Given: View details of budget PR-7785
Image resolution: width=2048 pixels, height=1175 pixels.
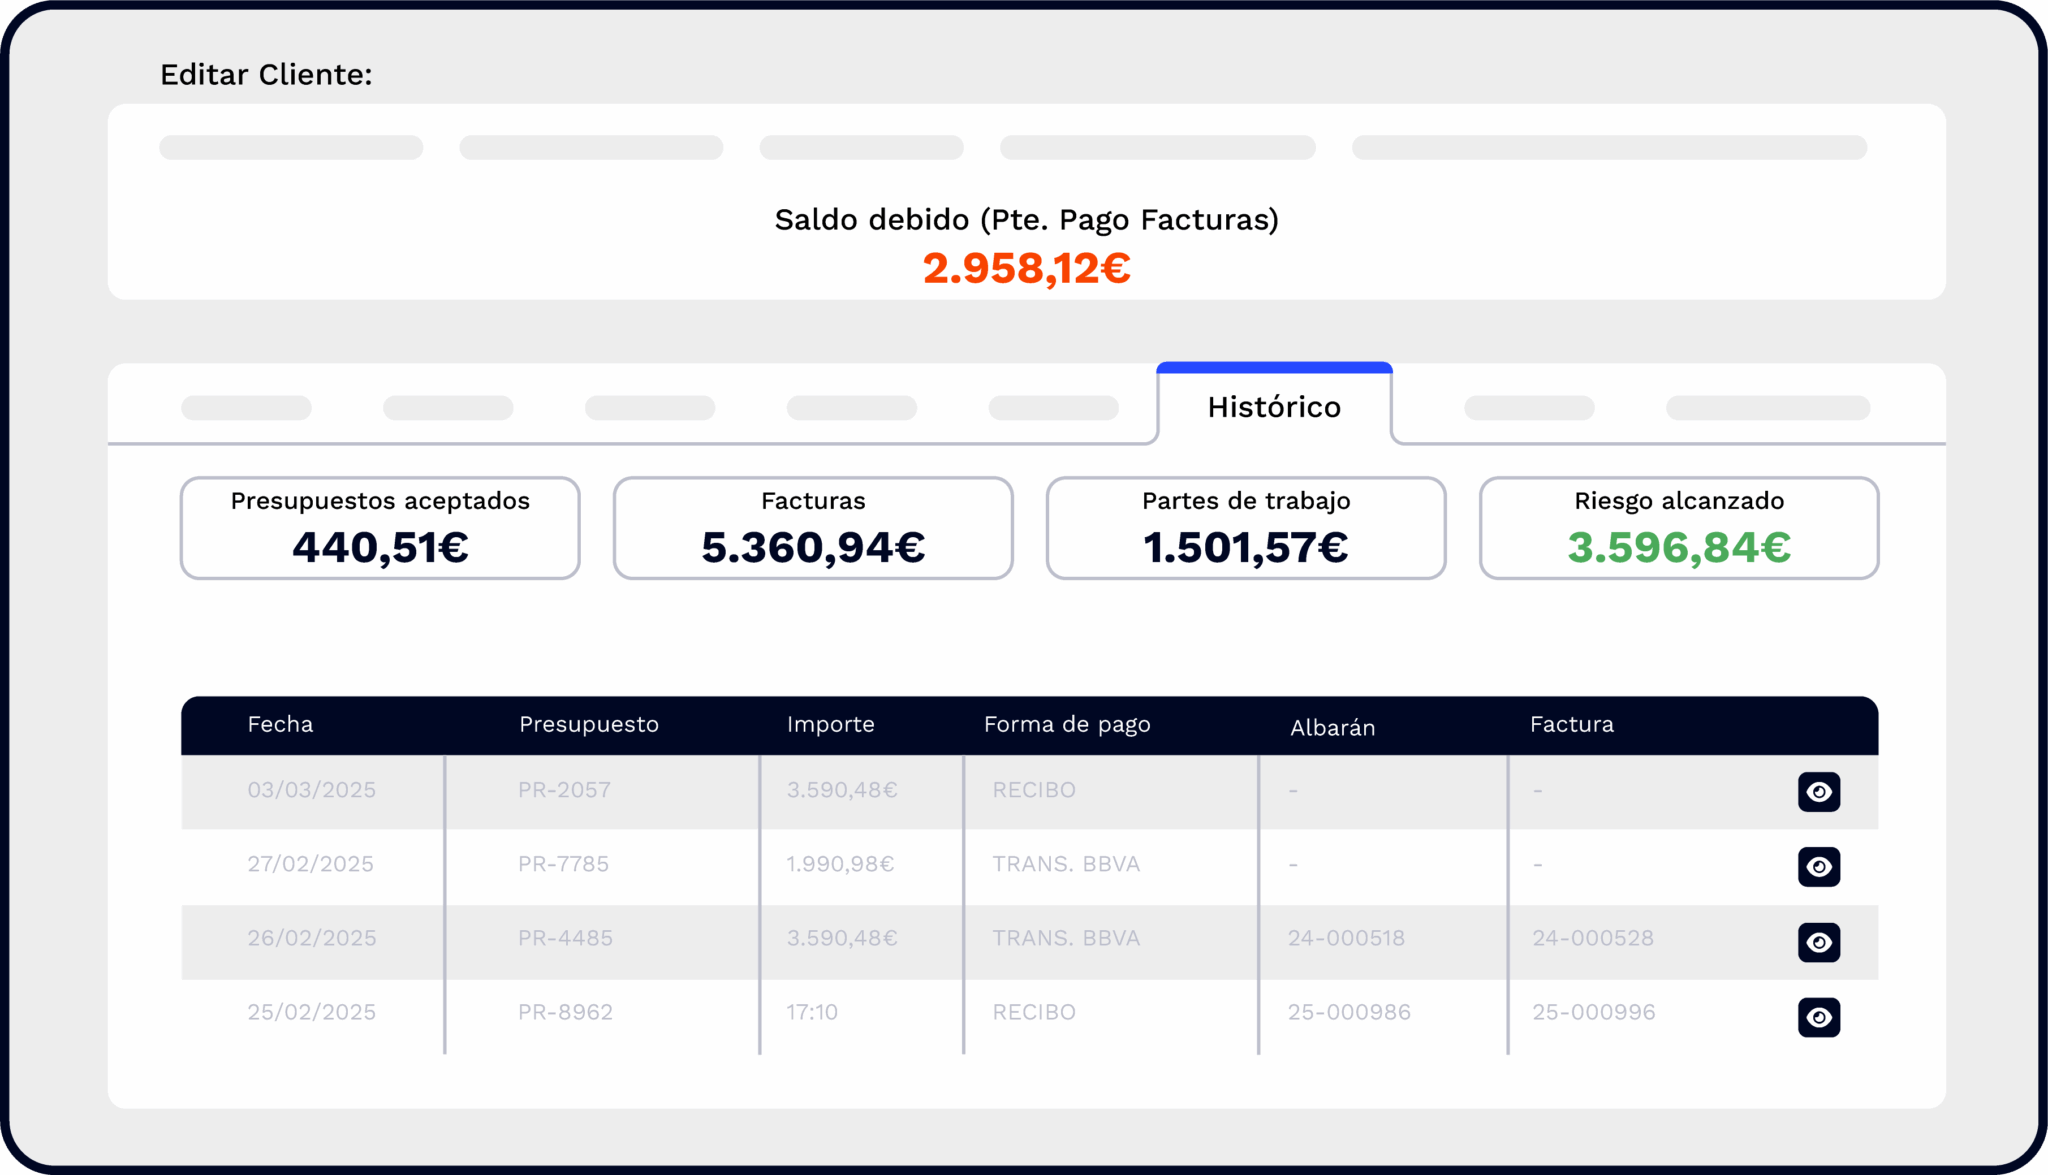Looking at the screenshot, I should 1818,867.
